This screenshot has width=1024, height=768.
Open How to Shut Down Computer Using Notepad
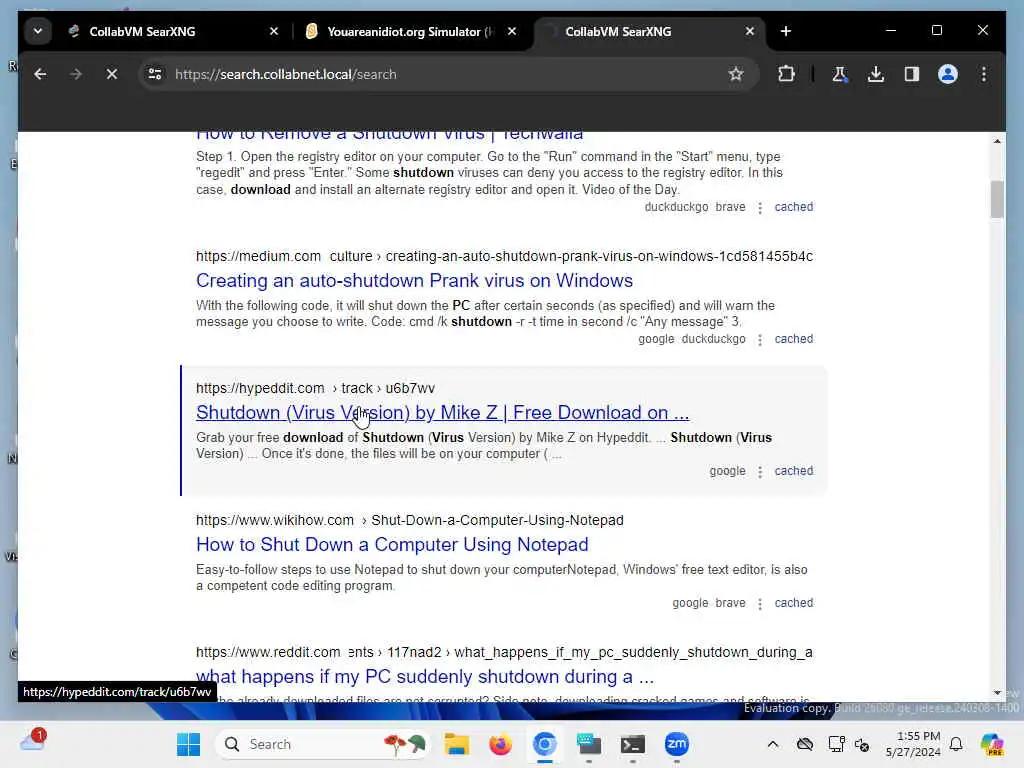click(x=392, y=545)
